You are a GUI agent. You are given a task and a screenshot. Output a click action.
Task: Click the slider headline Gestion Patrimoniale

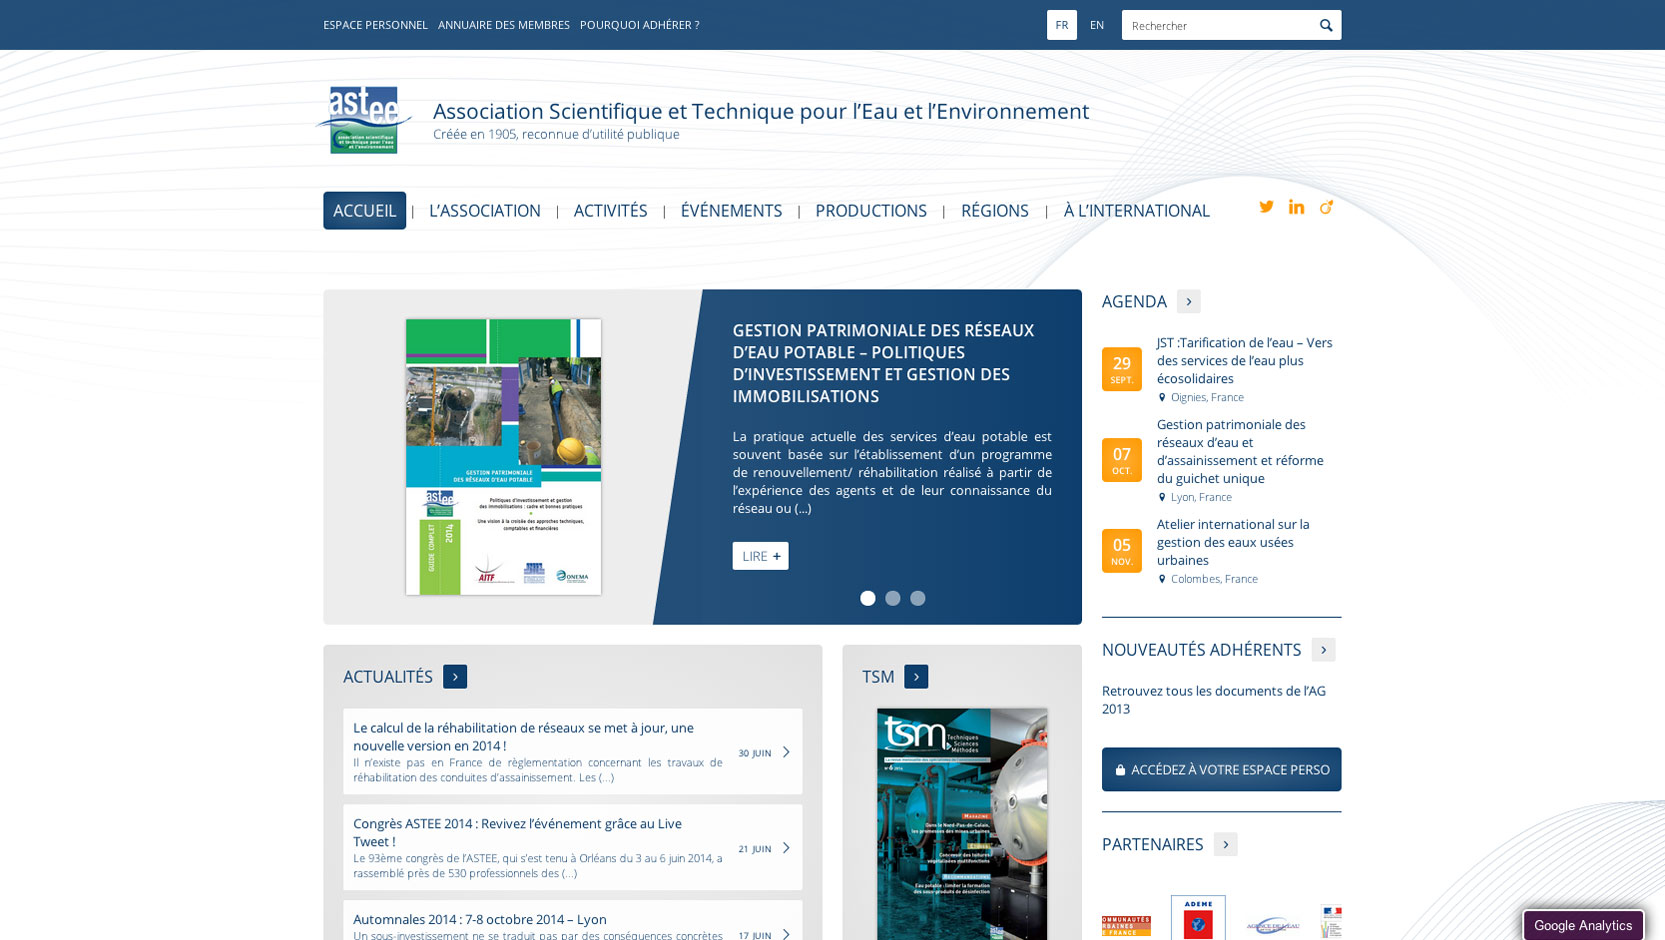coord(883,363)
